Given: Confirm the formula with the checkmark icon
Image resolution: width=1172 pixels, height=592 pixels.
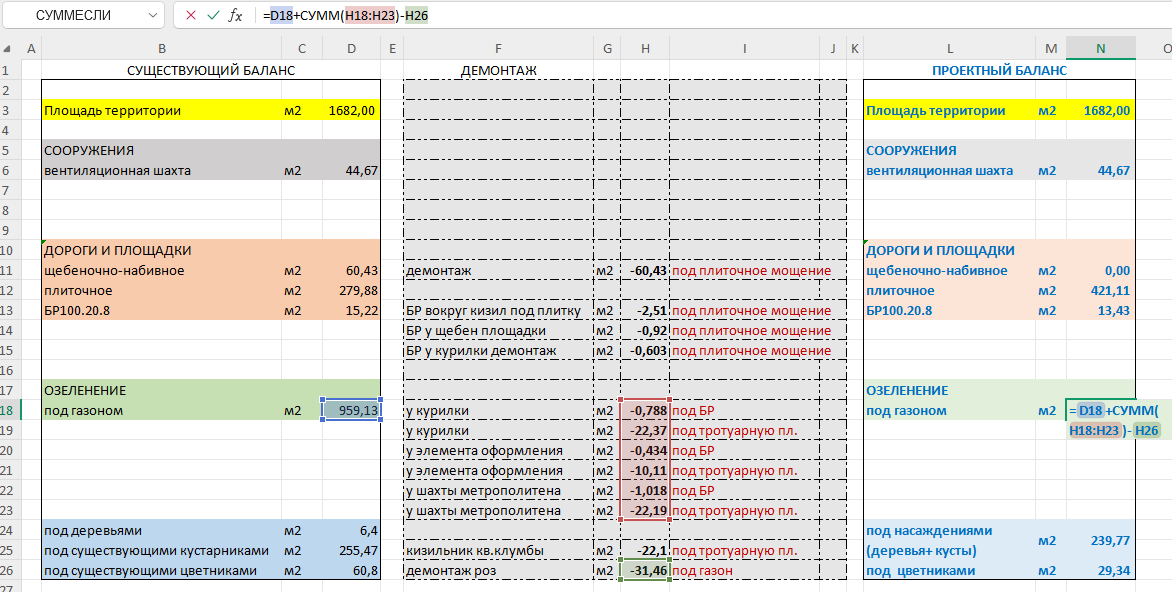Looking at the screenshot, I should point(213,15).
